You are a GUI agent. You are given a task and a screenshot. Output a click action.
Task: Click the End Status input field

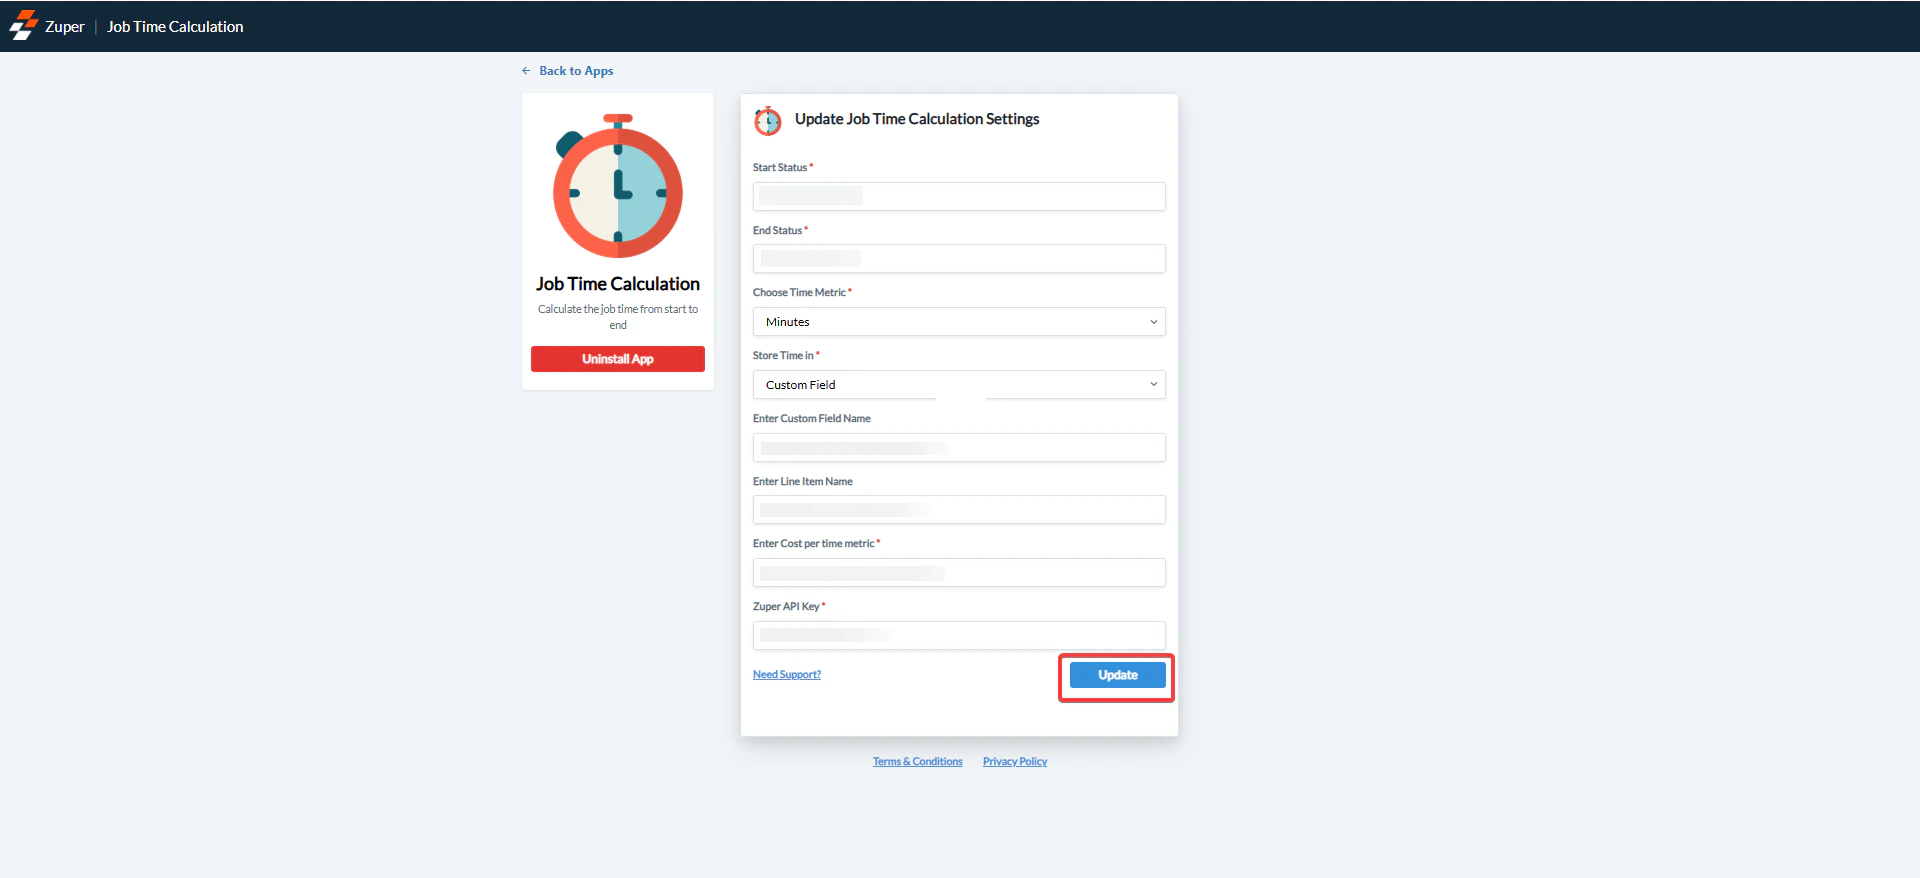pyautogui.click(x=959, y=259)
